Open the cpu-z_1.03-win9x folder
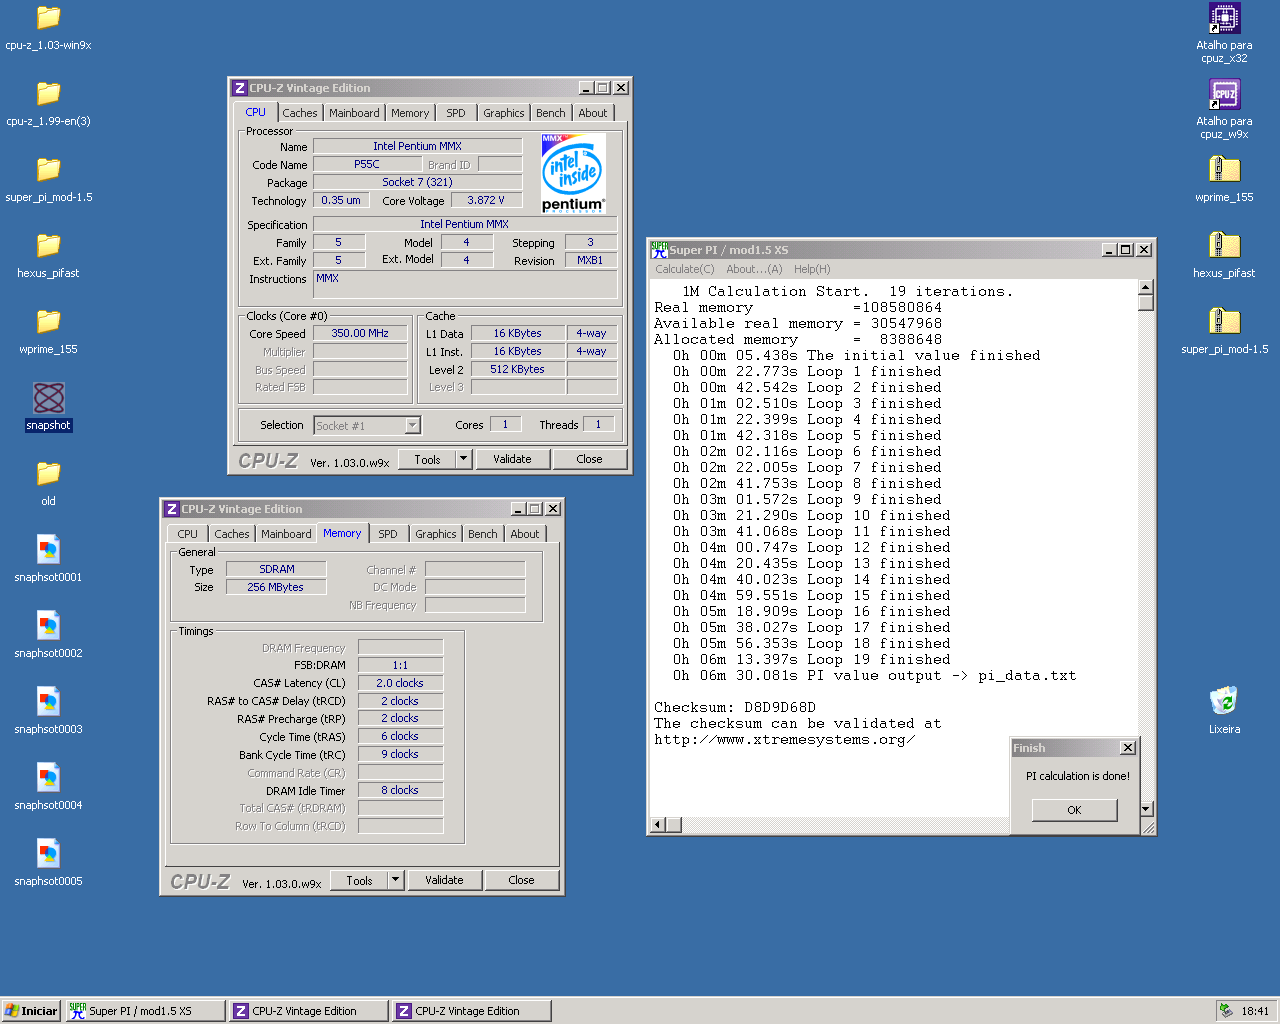 [x=47, y=20]
